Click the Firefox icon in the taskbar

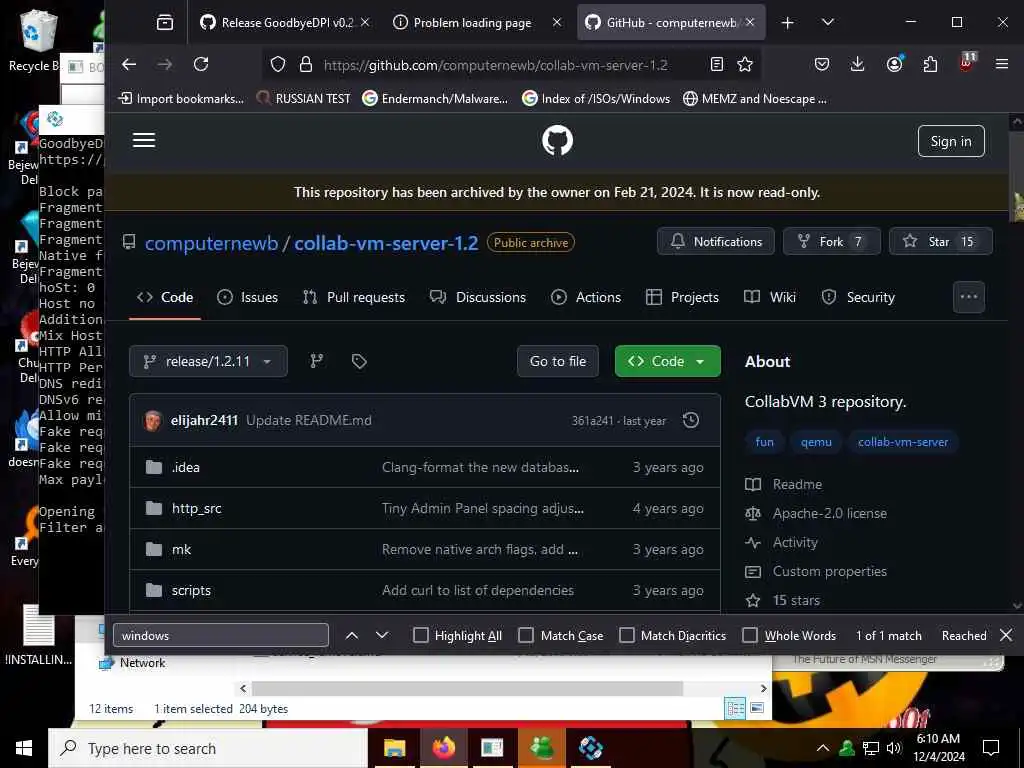pyautogui.click(x=443, y=748)
